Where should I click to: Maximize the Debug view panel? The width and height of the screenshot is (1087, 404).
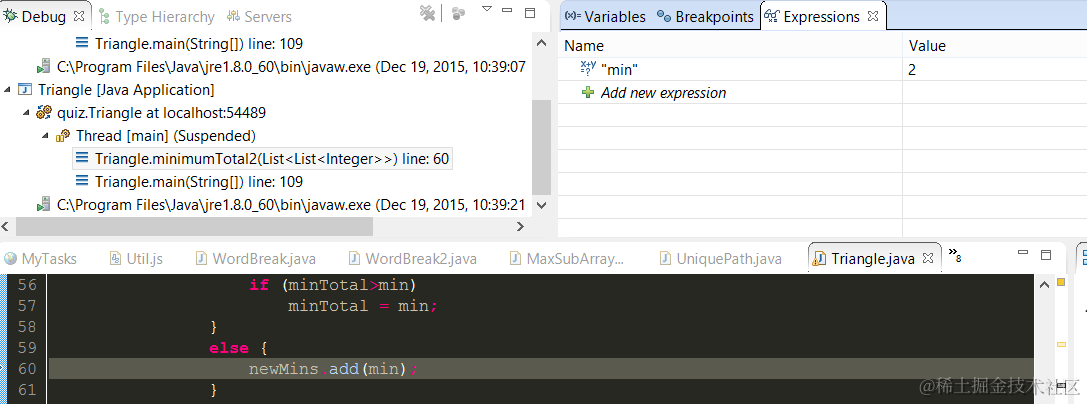[x=530, y=12]
